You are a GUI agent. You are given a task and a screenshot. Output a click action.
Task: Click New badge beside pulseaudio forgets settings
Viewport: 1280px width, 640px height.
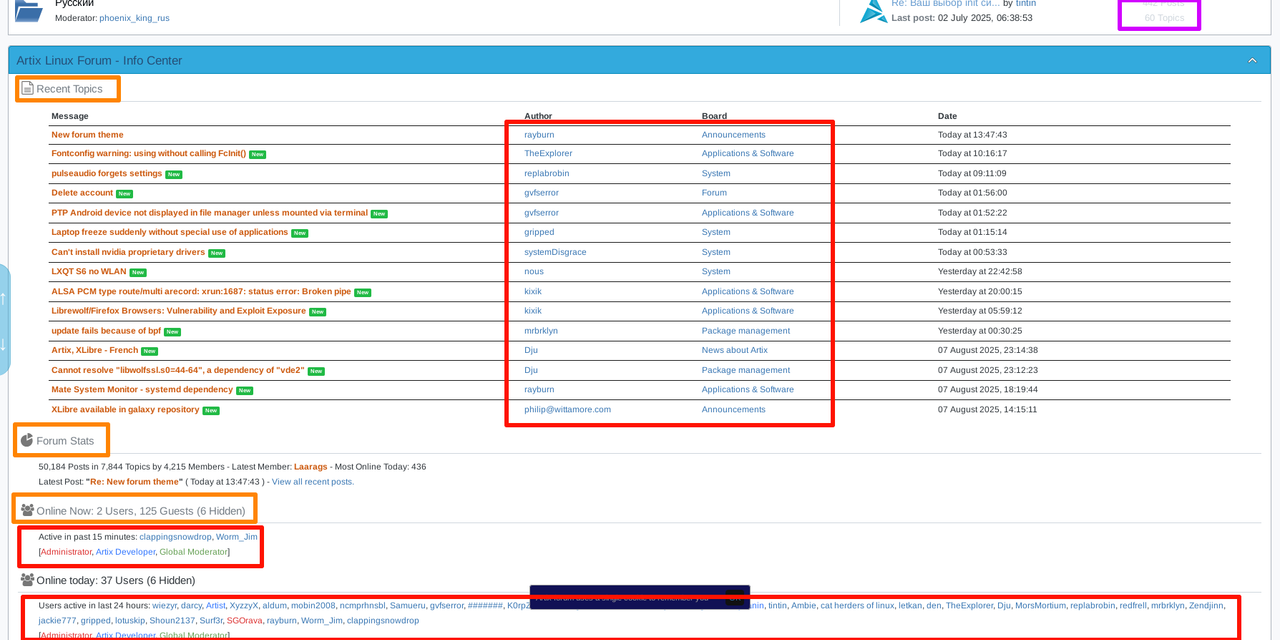point(173,174)
